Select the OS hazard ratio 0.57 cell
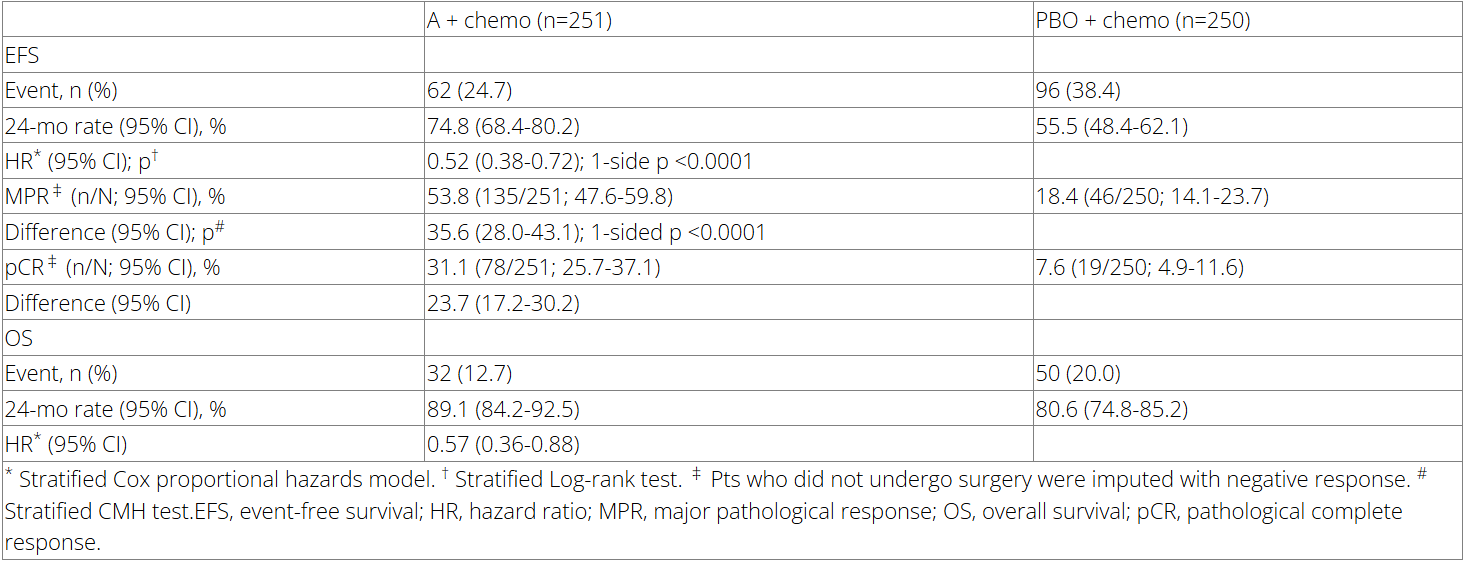The width and height of the screenshot is (1466, 562). [x=503, y=445]
